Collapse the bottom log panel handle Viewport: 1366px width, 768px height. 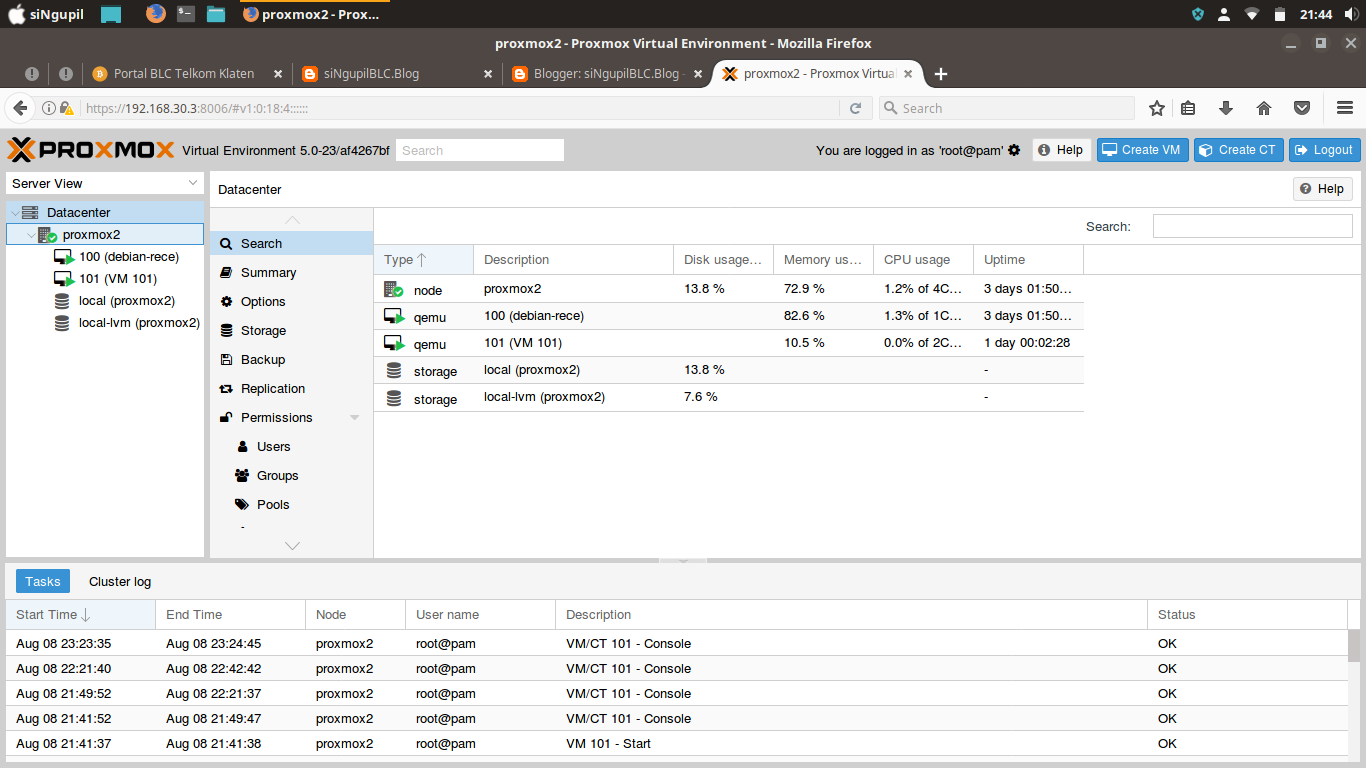[684, 561]
